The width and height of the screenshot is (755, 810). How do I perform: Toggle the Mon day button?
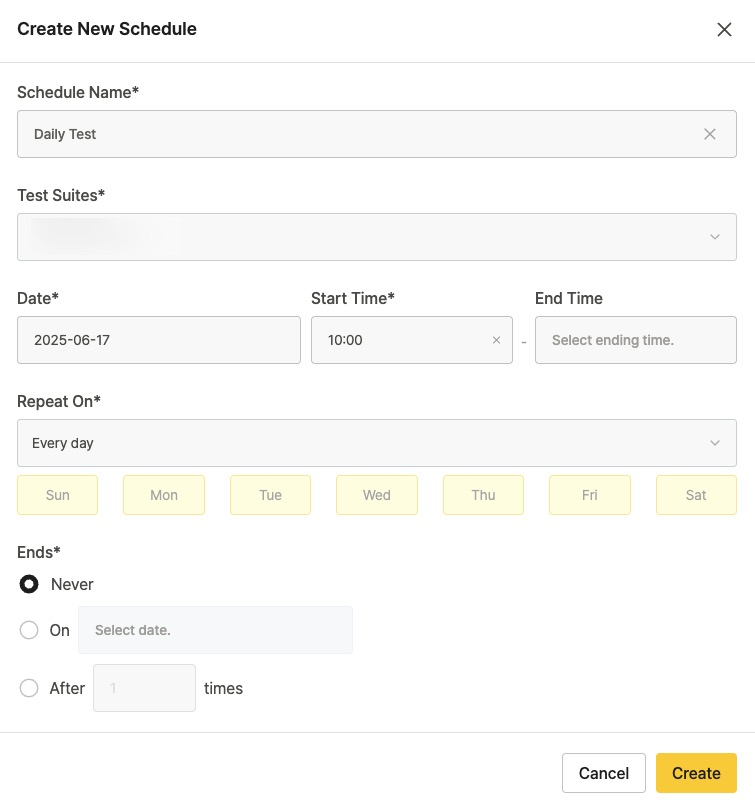(164, 495)
